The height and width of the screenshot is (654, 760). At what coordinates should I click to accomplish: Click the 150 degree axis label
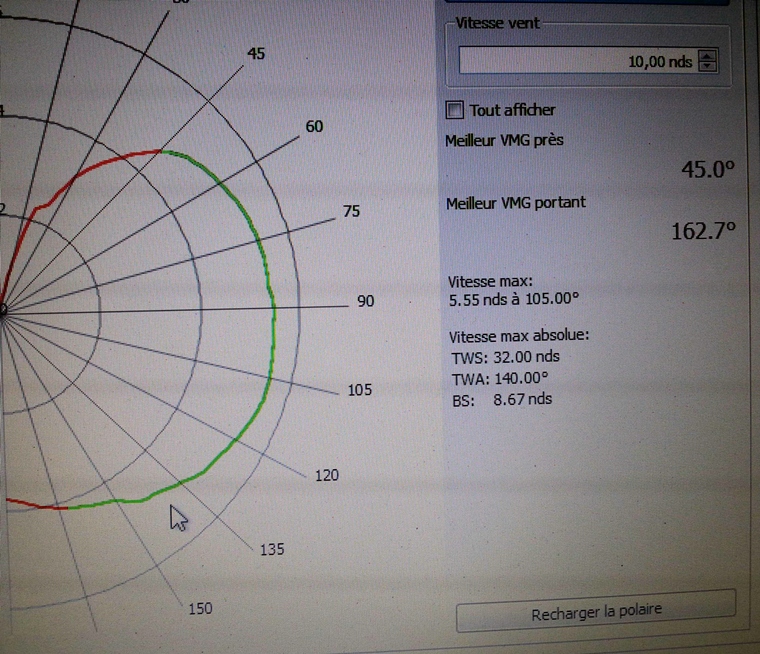click(x=200, y=608)
